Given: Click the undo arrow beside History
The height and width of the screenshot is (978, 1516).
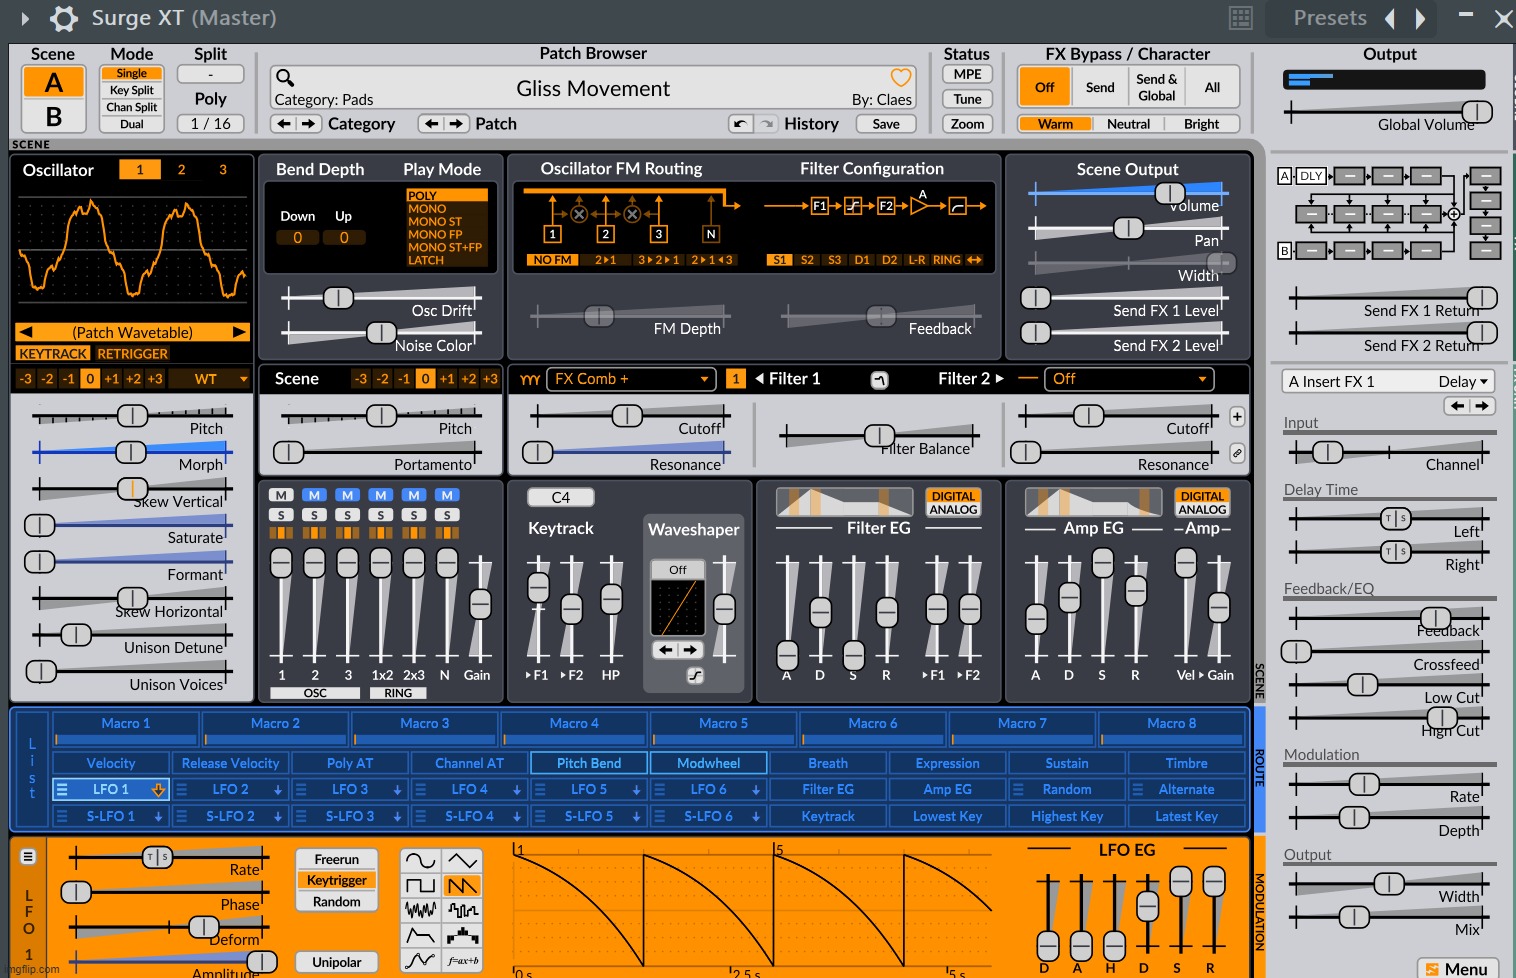Looking at the screenshot, I should tap(740, 124).
